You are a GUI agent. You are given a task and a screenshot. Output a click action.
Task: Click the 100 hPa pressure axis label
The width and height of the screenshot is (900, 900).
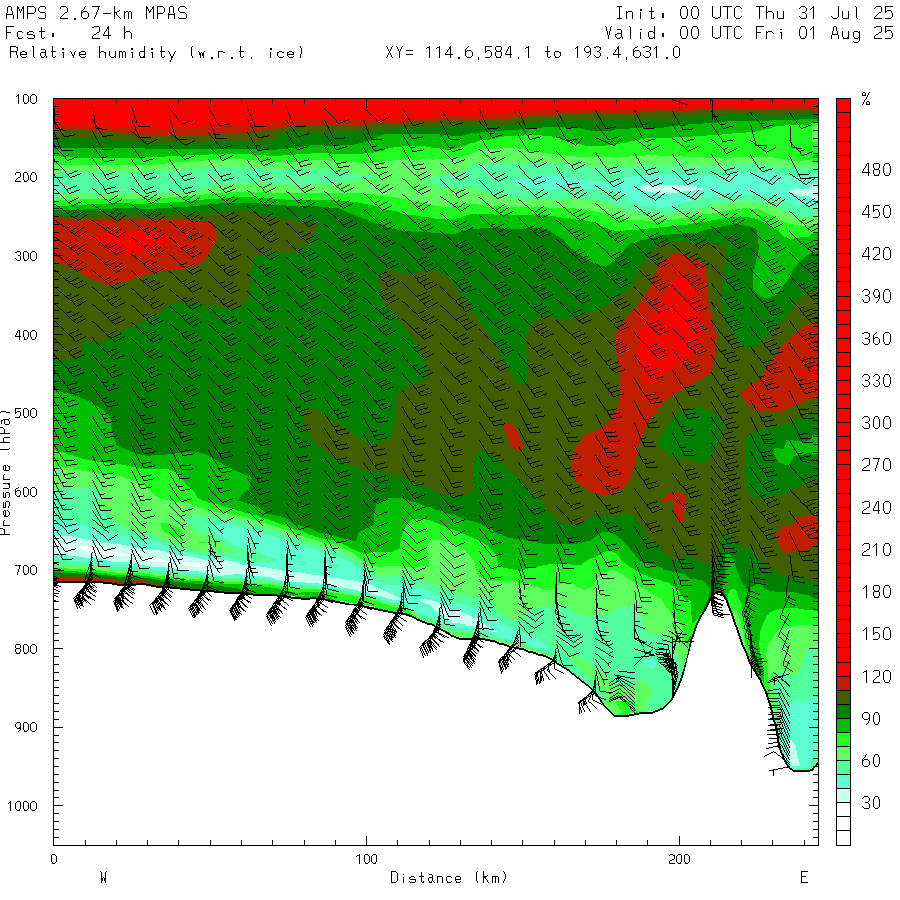pos(26,99)
